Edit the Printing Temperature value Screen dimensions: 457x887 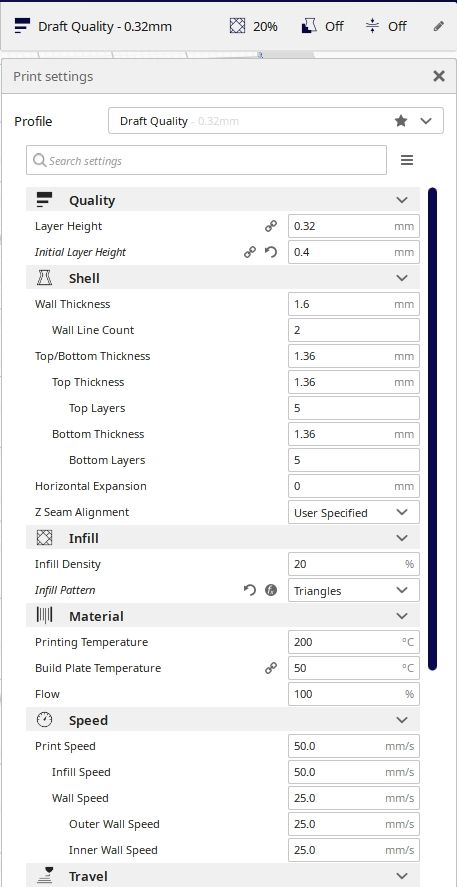coord(354,643)
